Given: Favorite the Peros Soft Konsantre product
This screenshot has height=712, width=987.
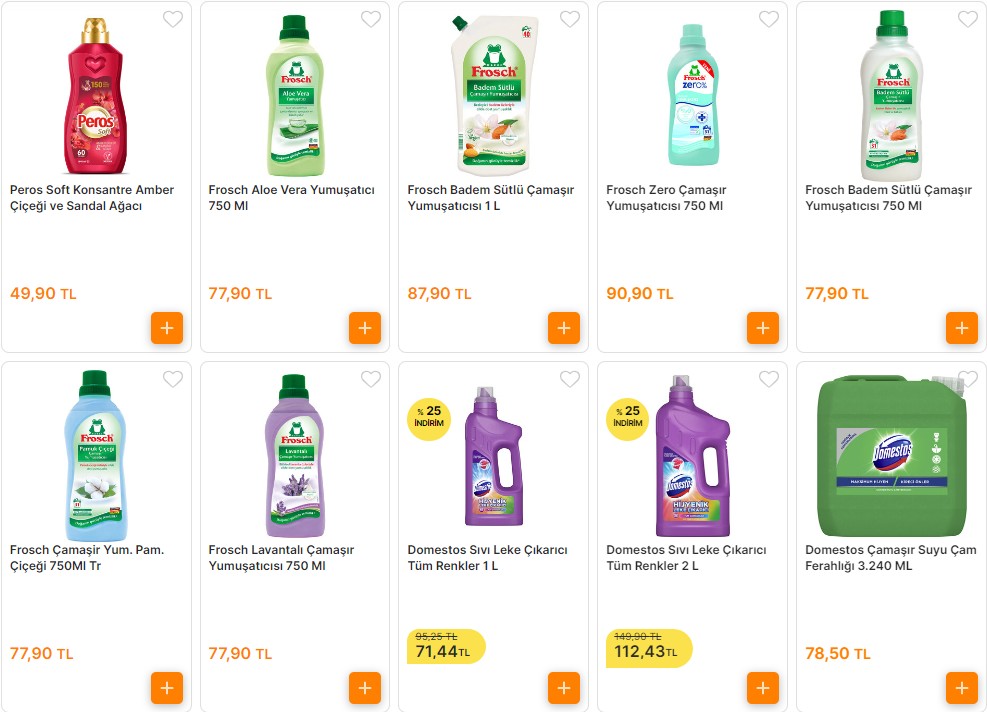Looking at the screenshot, I should pyautogui.click(x=173, y=19).
